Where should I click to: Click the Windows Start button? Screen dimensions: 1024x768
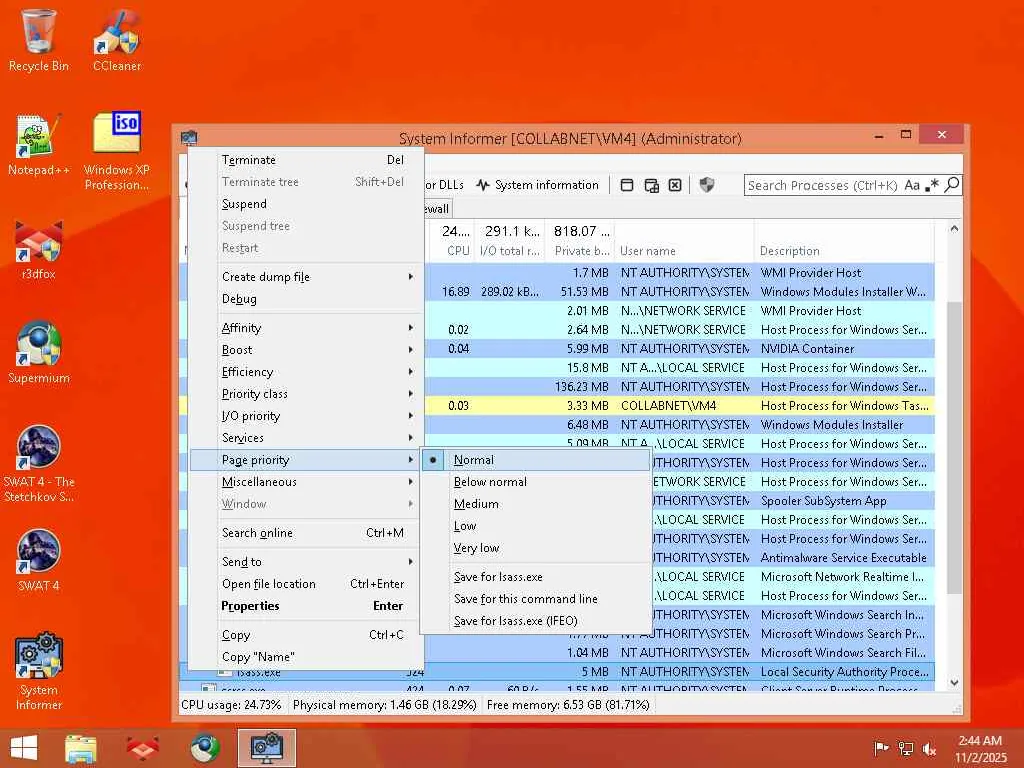click(x=24, y=748)
